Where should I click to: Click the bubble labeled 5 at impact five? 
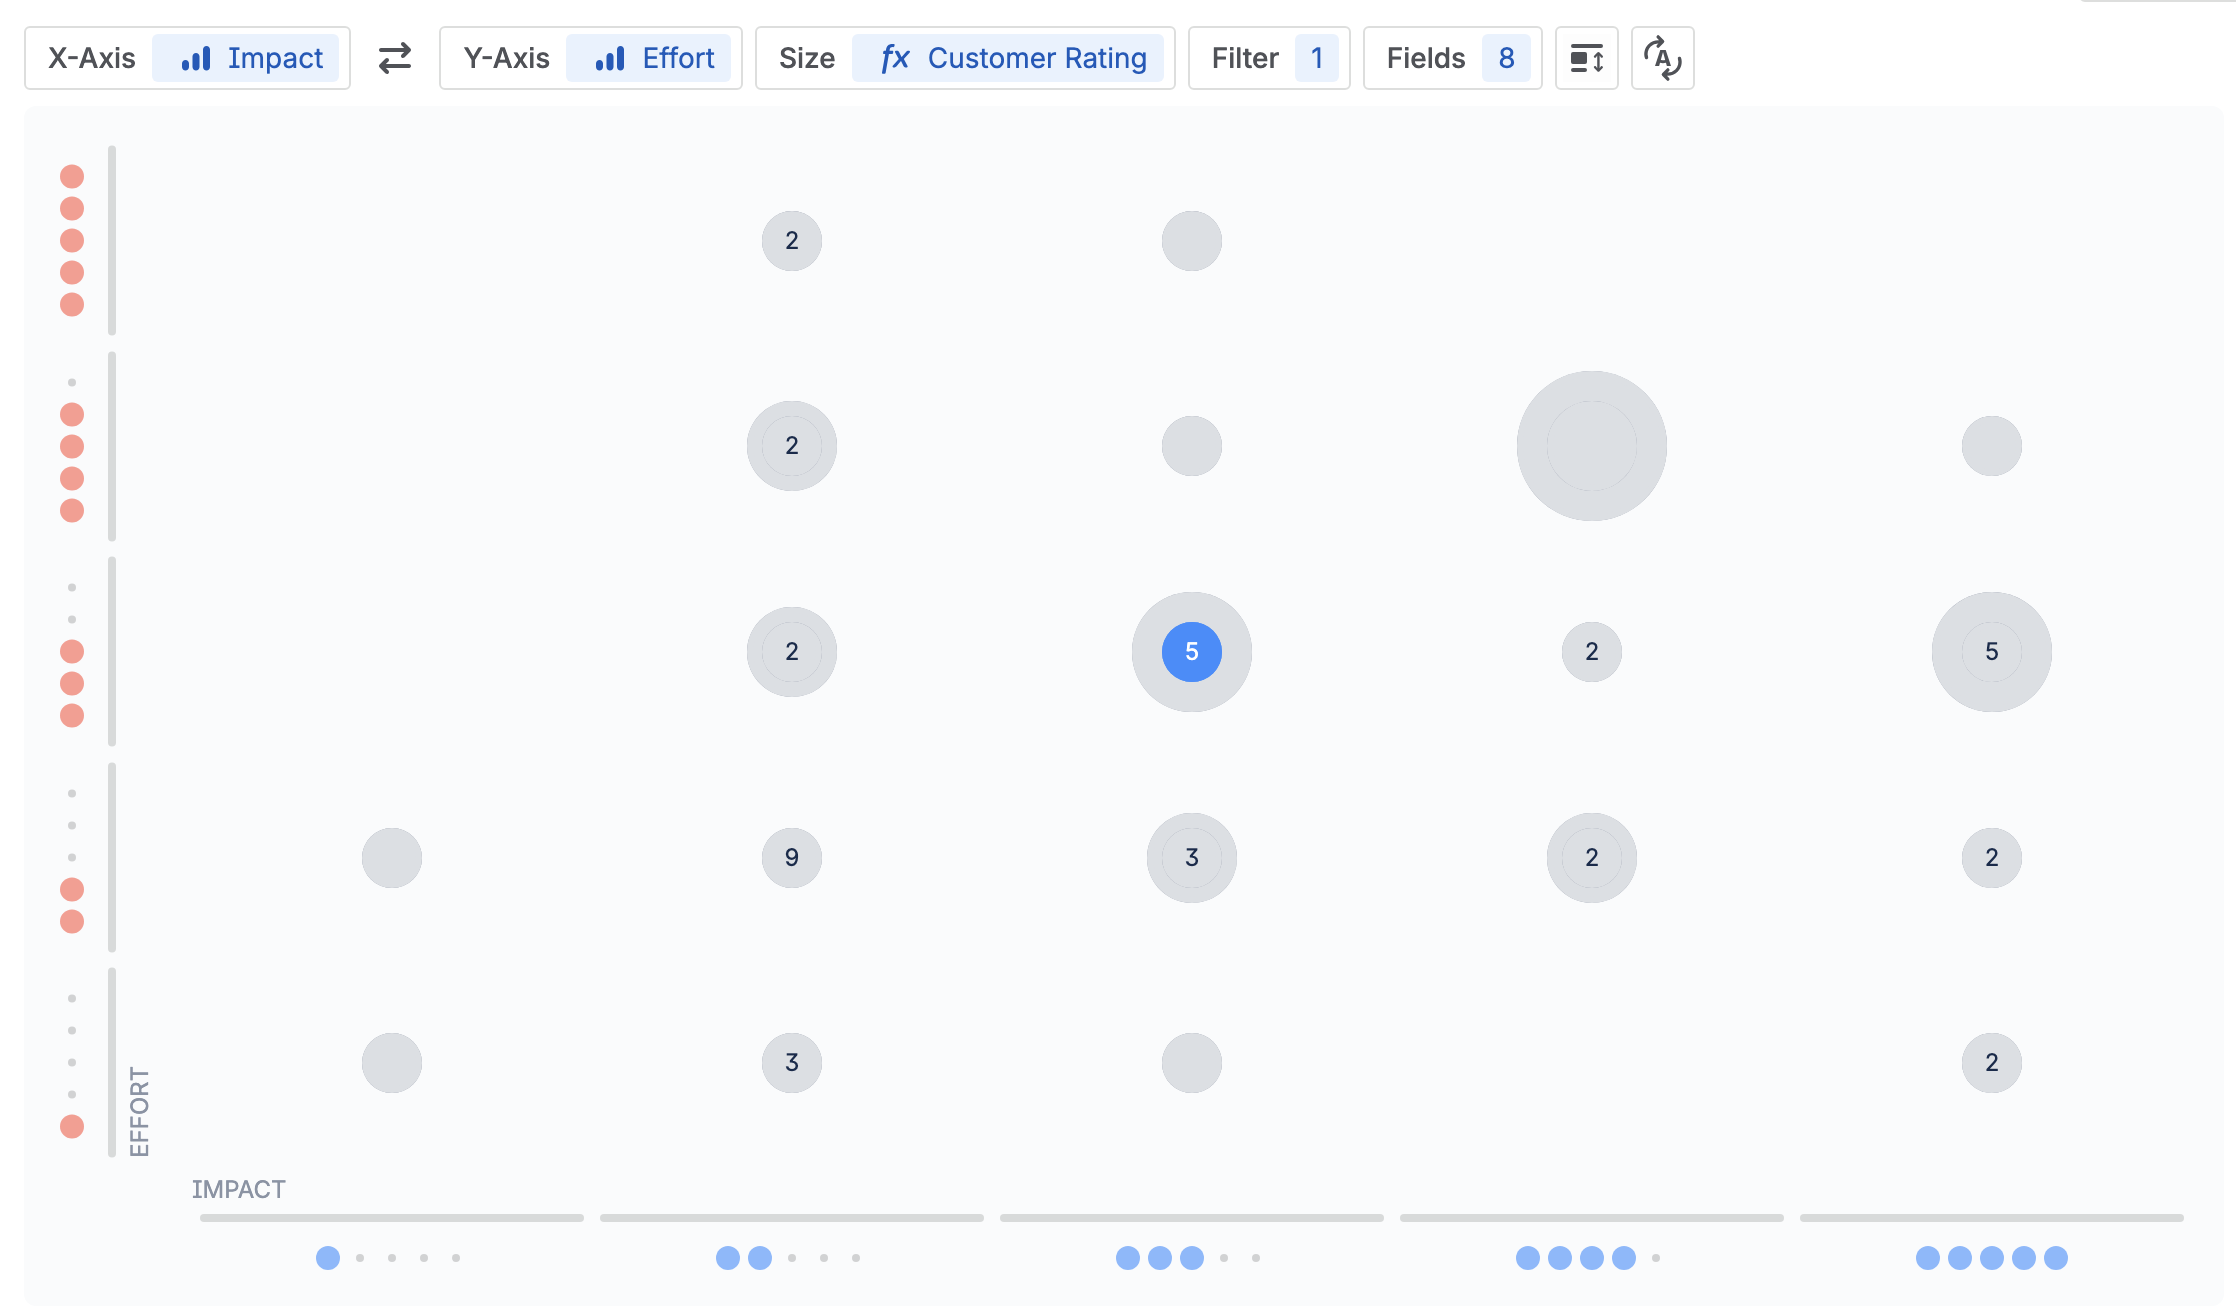tap(1992, 652)
